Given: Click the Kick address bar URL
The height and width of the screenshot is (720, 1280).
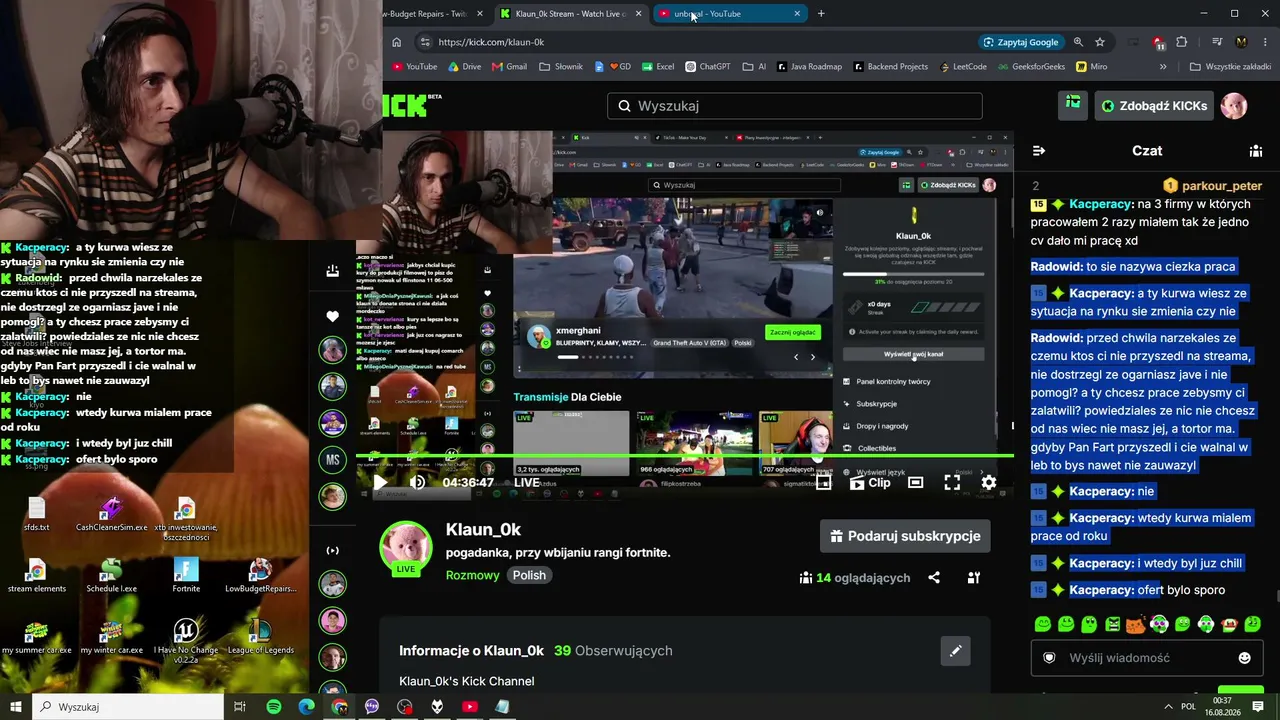Looking at the screenshot, I should [x=491, y=42].
